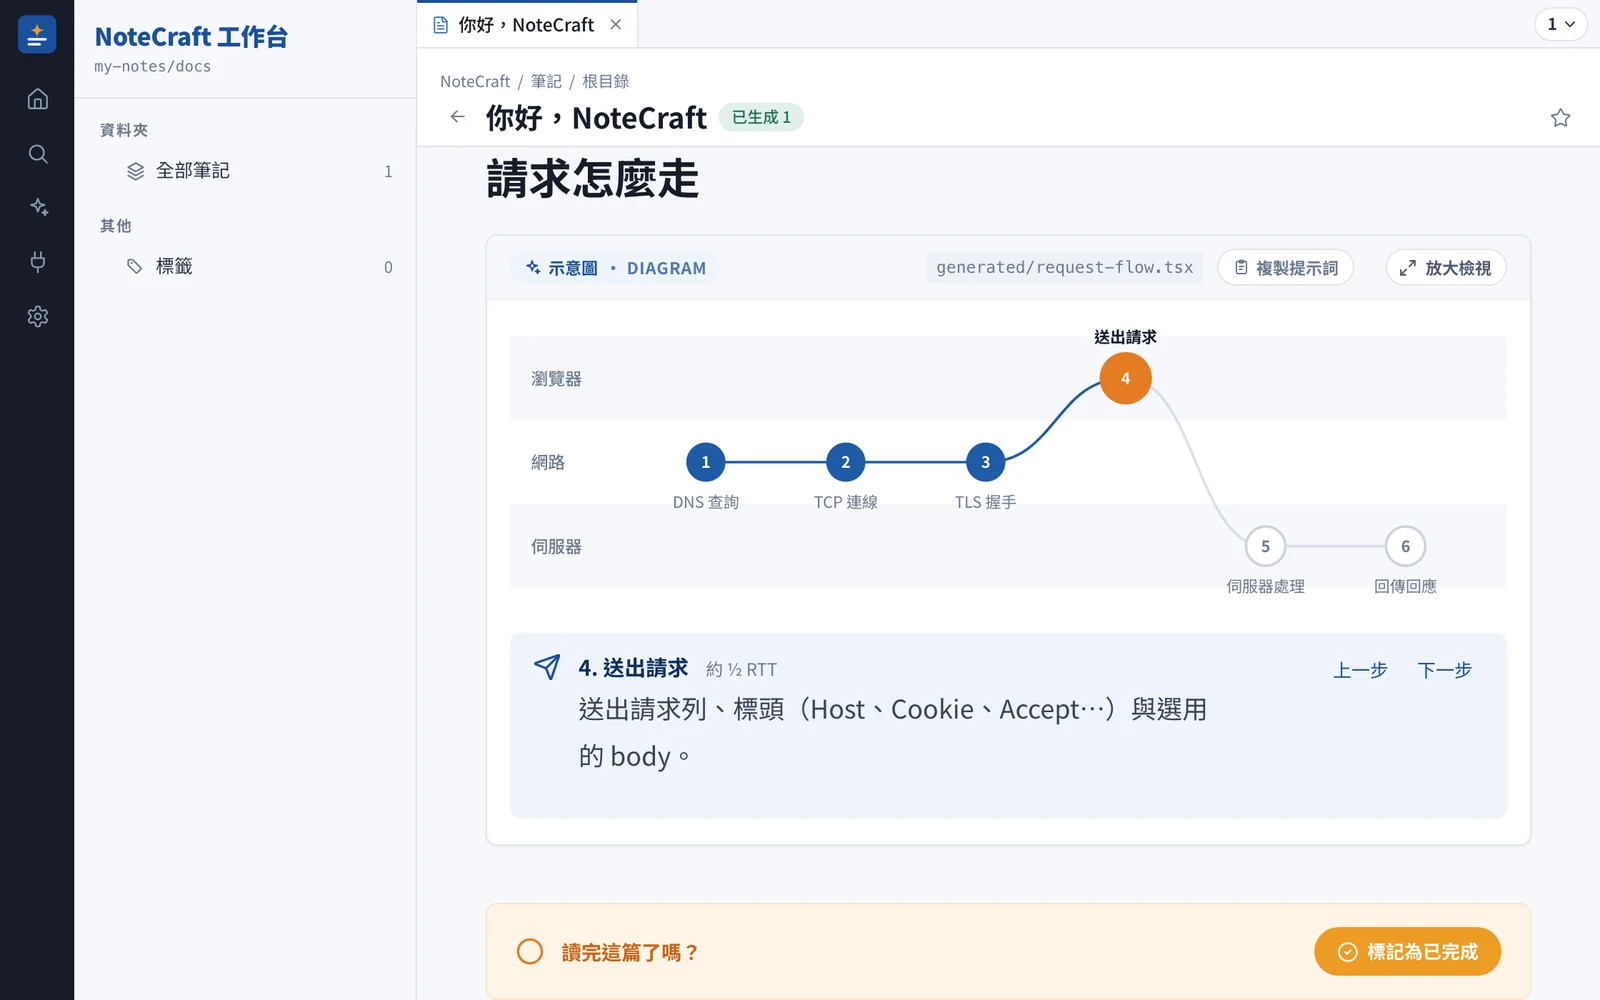Screen dimensions: 1600x1000
Task: Switch to the 你好，NoteCraft tab
Action: [x=526, y=25]
